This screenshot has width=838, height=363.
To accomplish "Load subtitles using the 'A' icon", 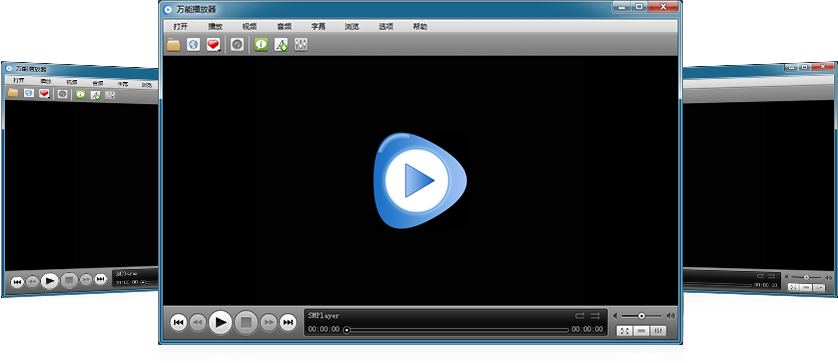I will pos(281,45).
